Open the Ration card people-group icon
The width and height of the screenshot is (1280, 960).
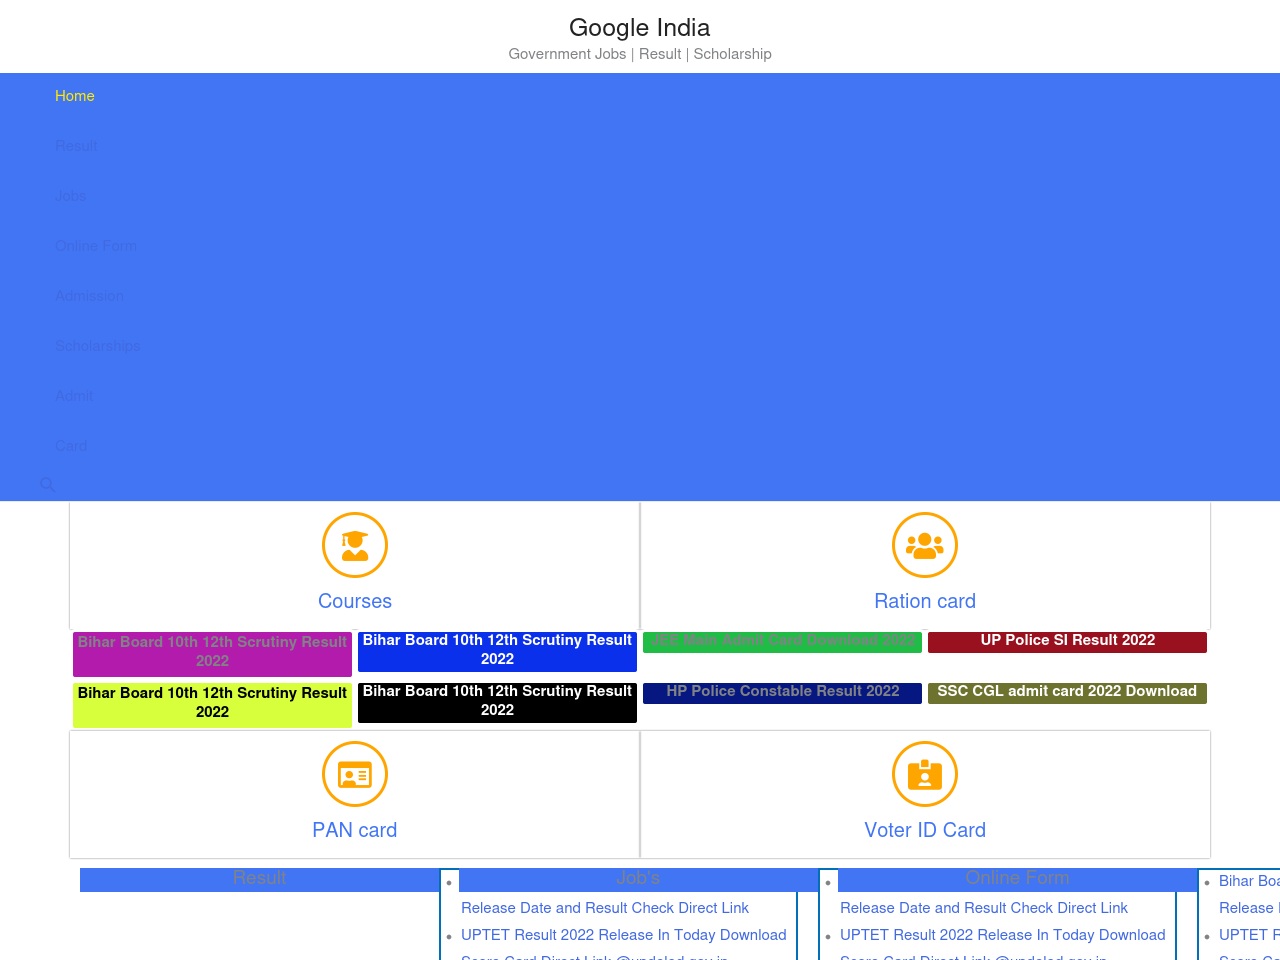tap(925, 545)
